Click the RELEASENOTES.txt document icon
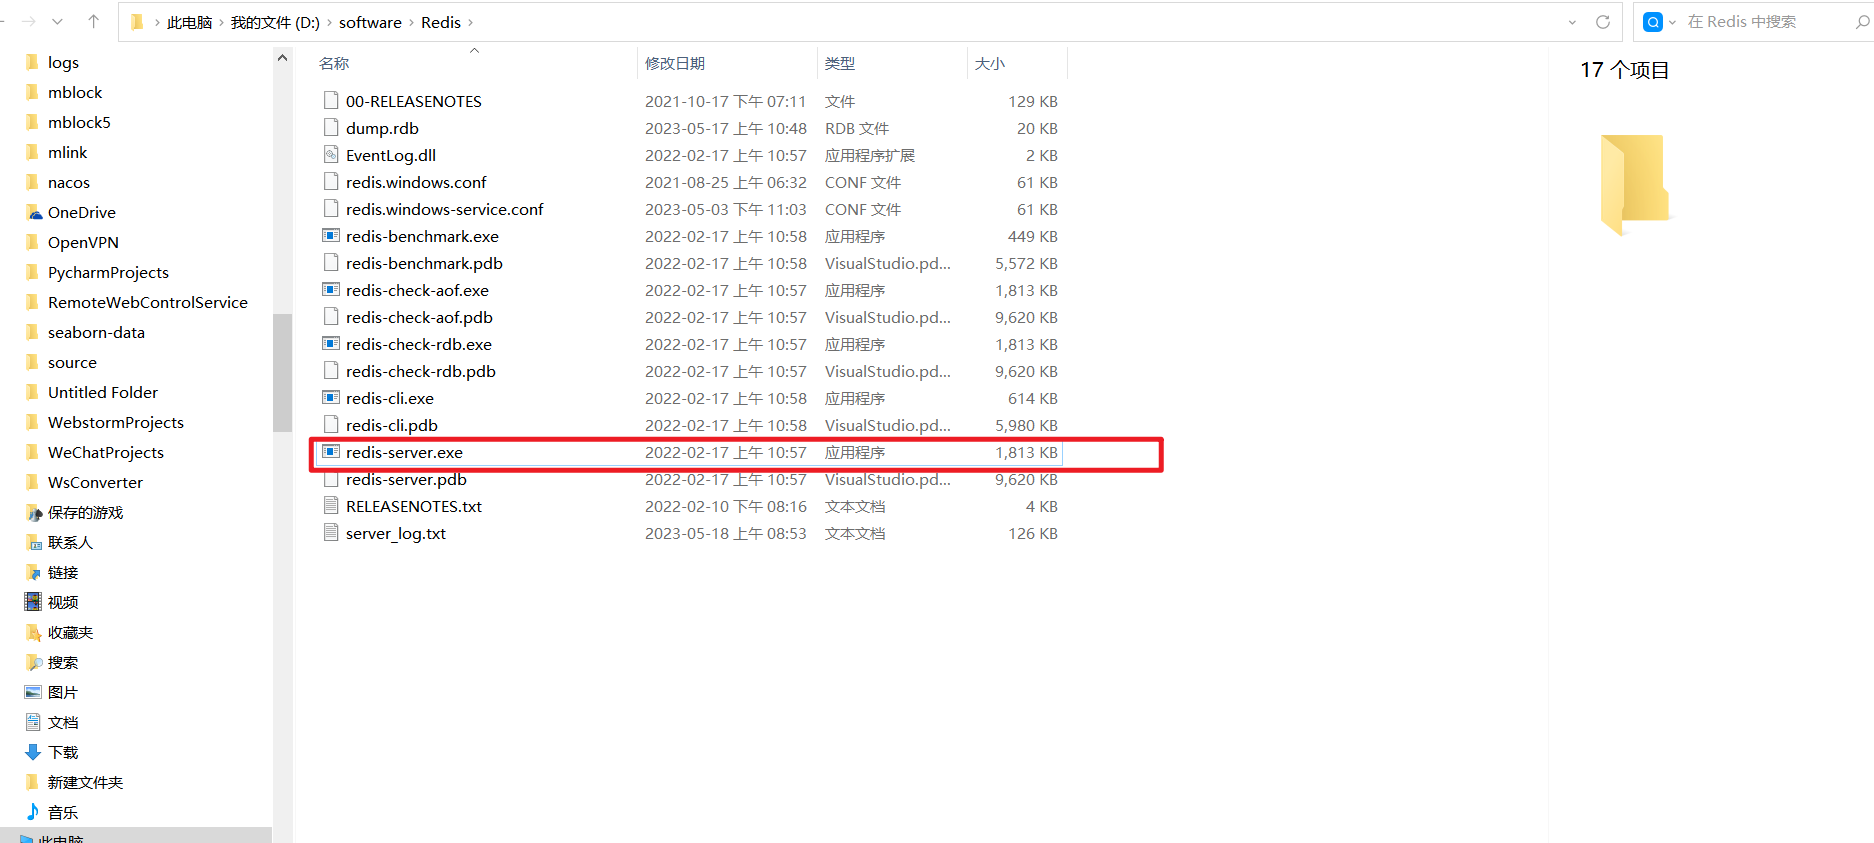Viewport: 1874px width, 843px height. click(331, 506)
